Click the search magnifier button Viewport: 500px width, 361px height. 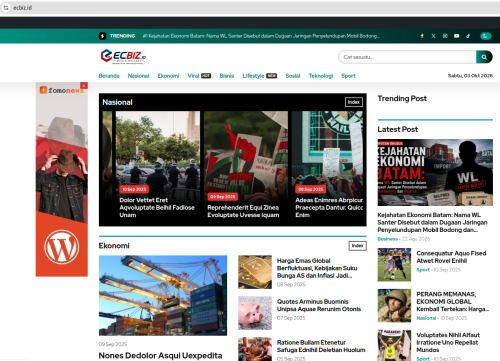(x=484, y=57)
